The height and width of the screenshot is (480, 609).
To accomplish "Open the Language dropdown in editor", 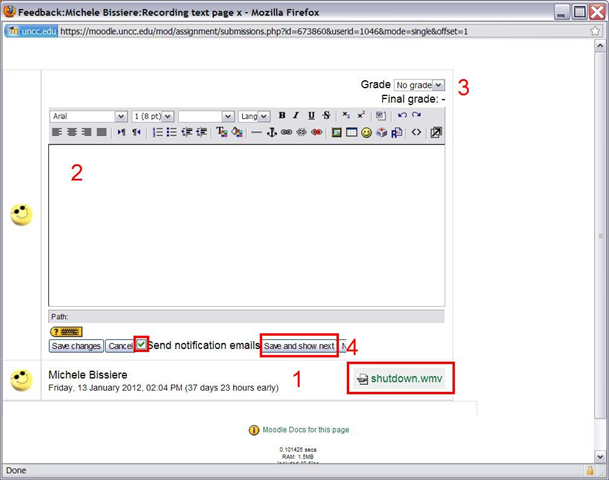I will (255, 116).
